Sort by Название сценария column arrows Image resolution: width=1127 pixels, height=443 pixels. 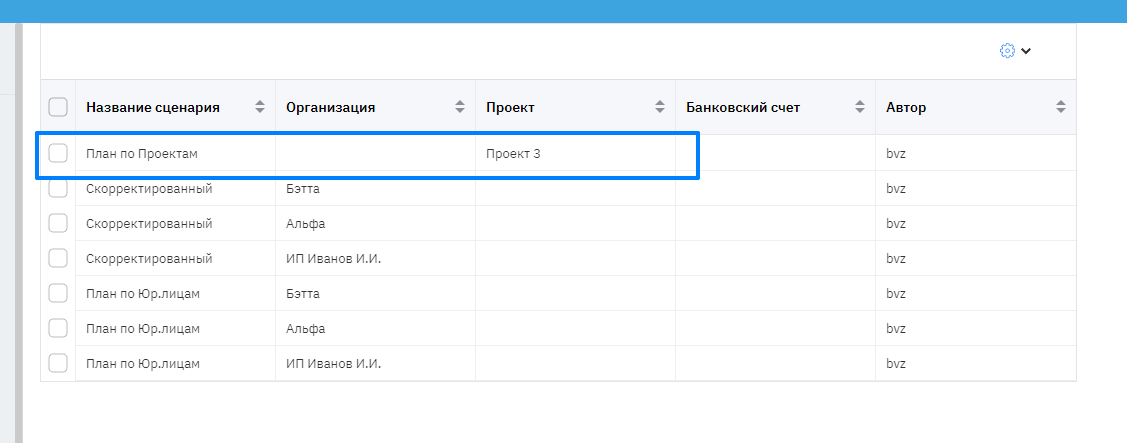coord(260,107)
